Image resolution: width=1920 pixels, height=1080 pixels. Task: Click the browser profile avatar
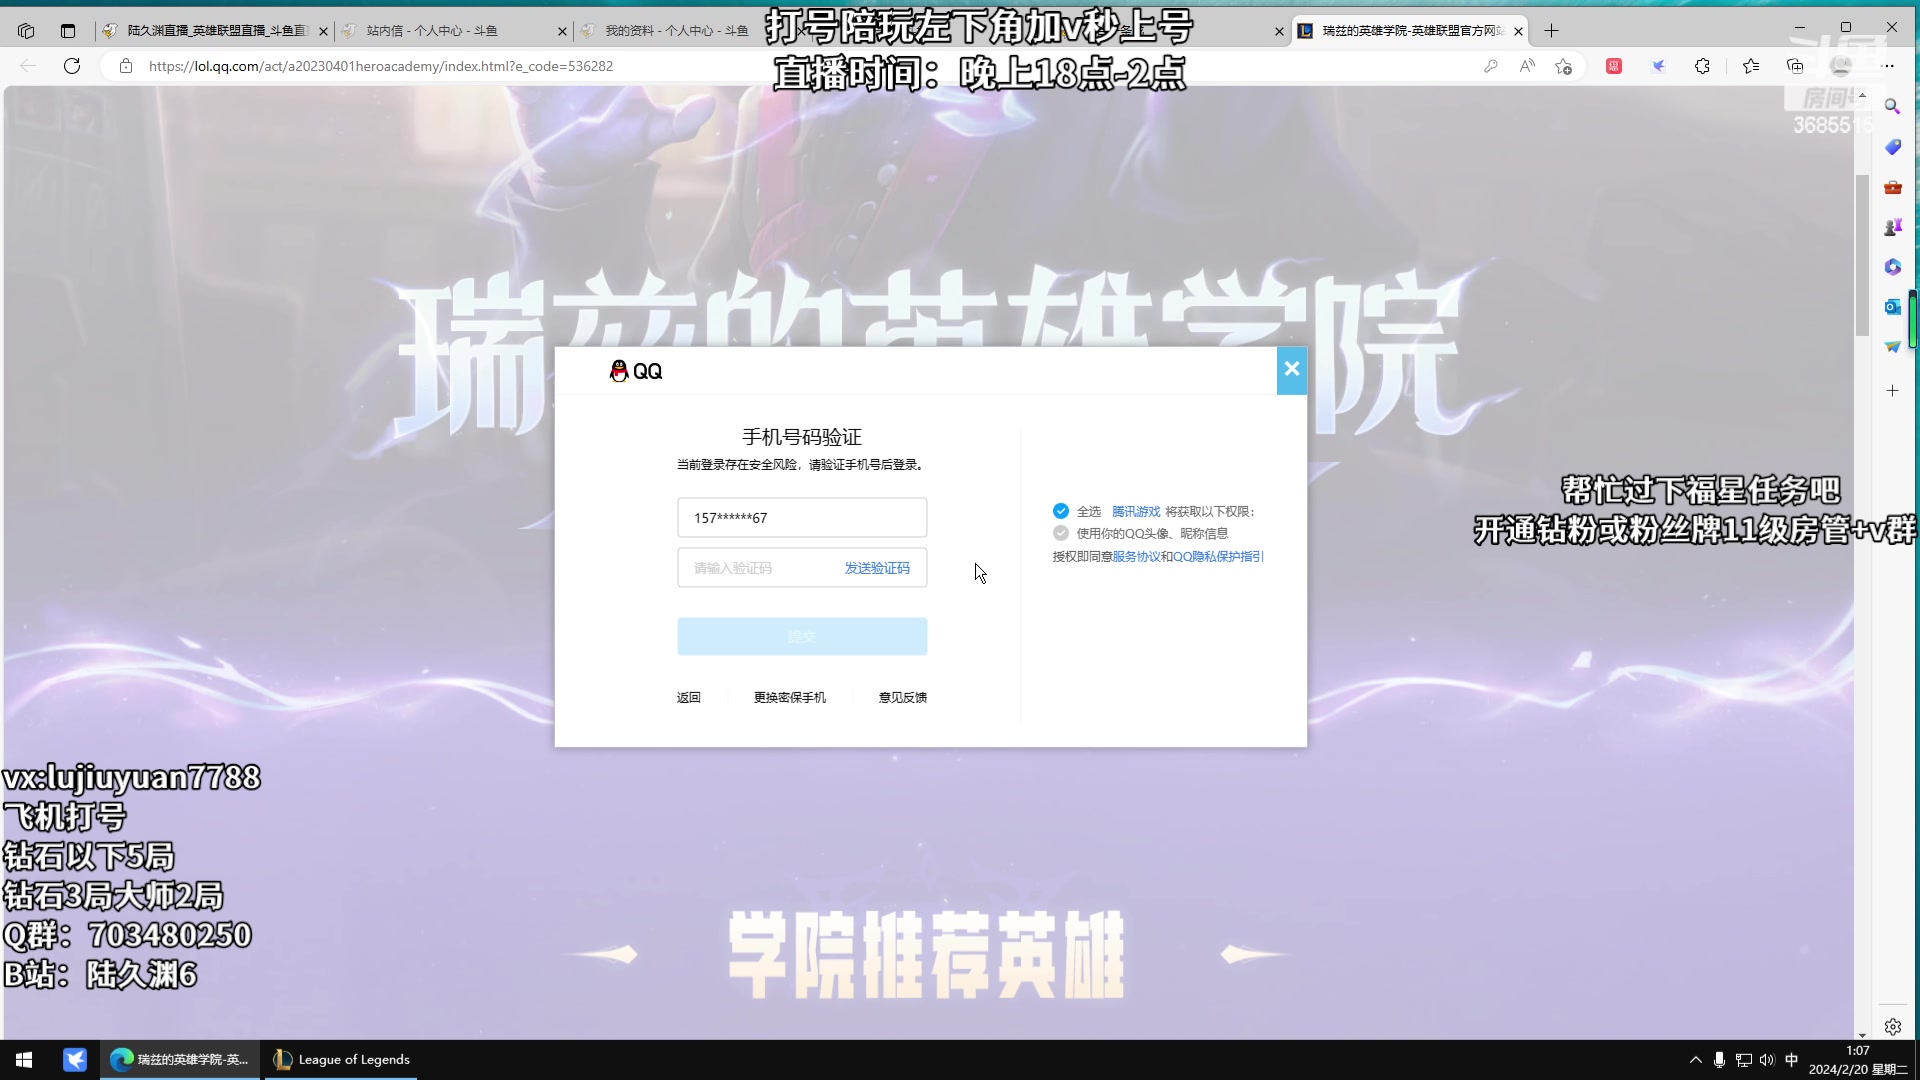(1841, 66)
